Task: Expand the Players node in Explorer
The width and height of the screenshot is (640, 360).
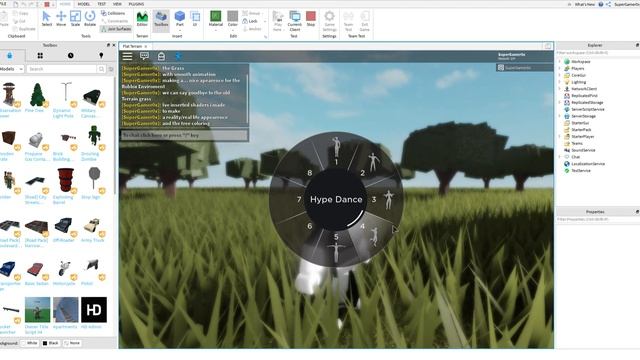Action: point(560,69)
